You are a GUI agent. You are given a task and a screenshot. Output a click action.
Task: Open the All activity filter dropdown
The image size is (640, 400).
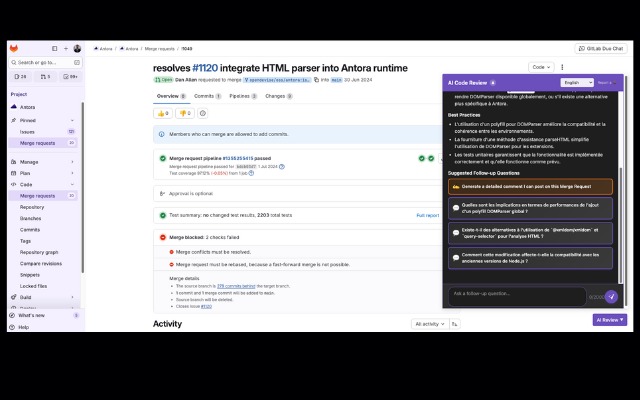coord(430,324)
